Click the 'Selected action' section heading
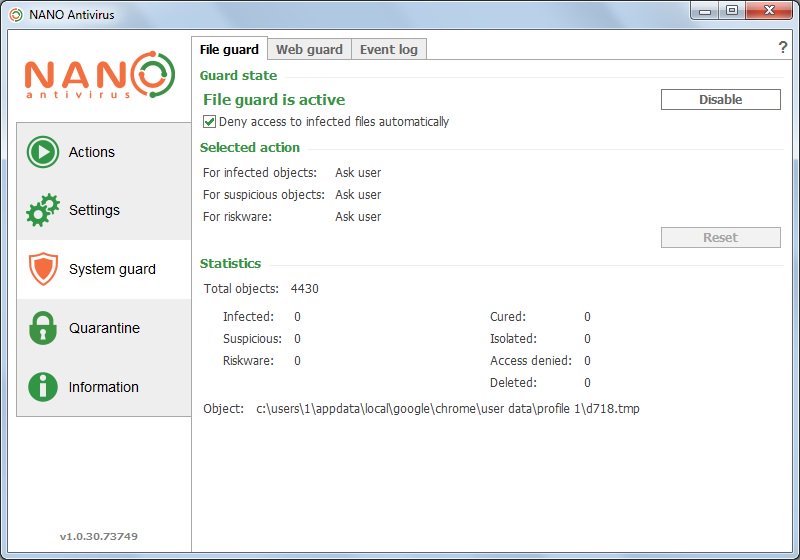 pos(249,147)
